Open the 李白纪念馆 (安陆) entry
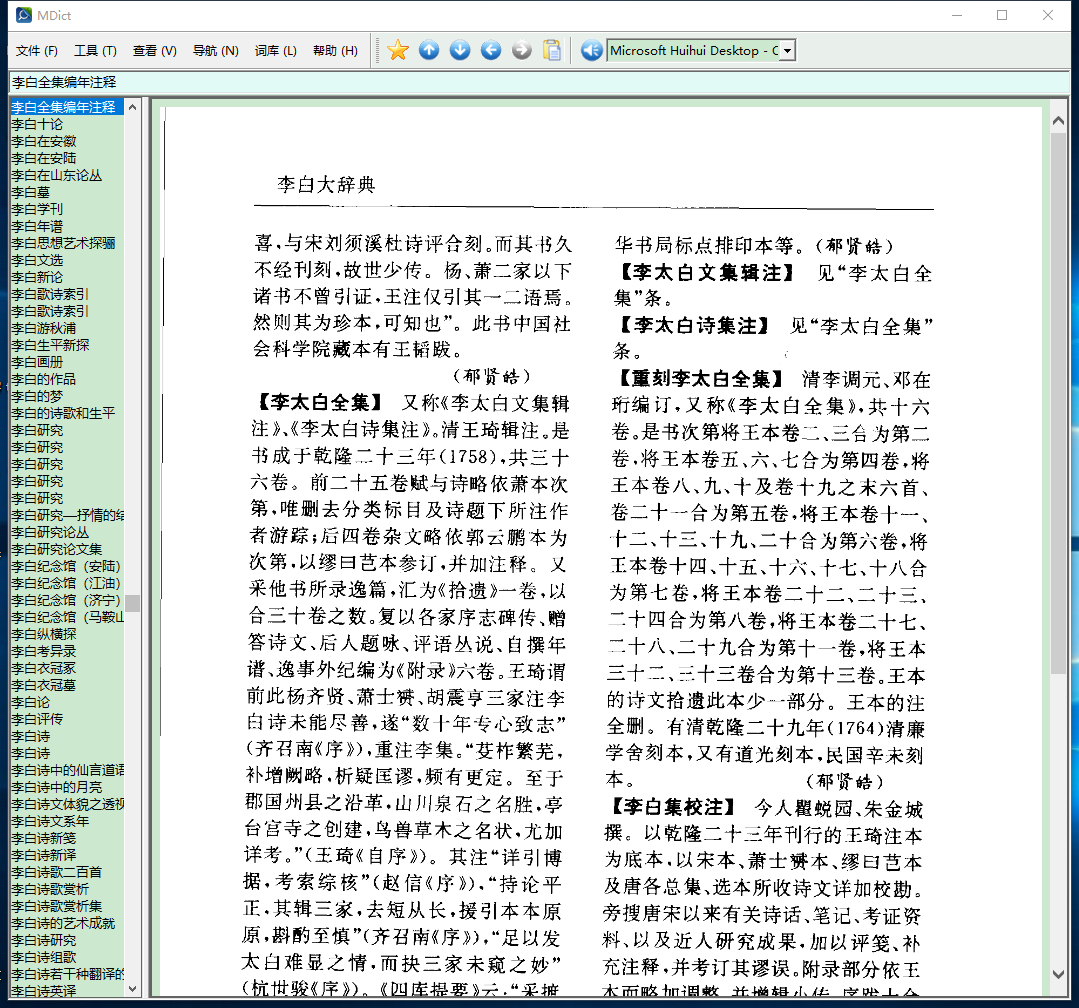The image size is (1079, 1008). tap(66, 566)
